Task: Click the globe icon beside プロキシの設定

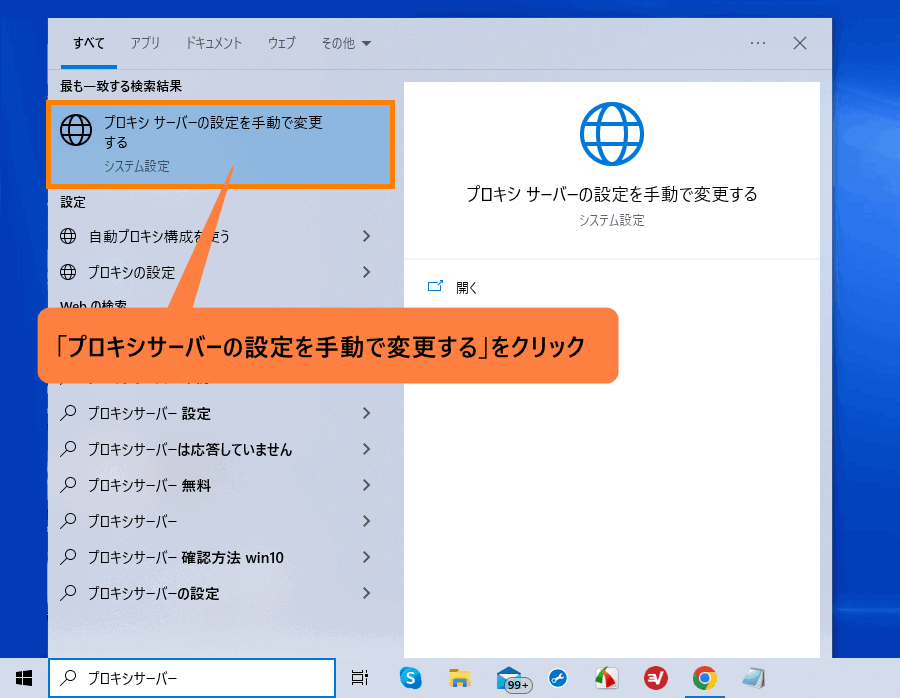Action: click(68, 272)
